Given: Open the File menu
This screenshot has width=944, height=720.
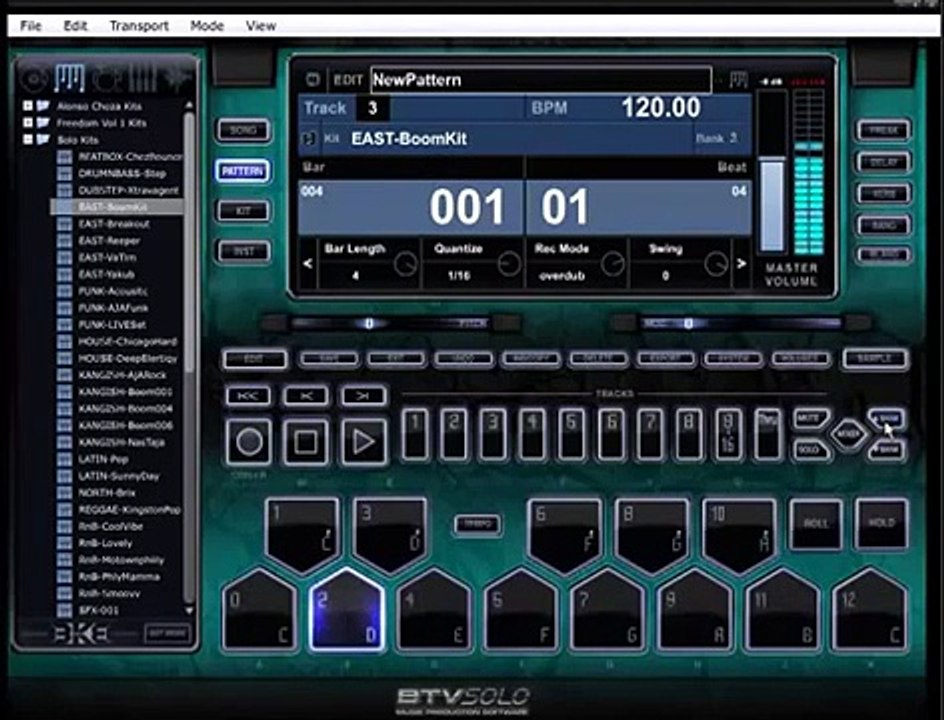Looking at the screenshot, I should [31, 25].
